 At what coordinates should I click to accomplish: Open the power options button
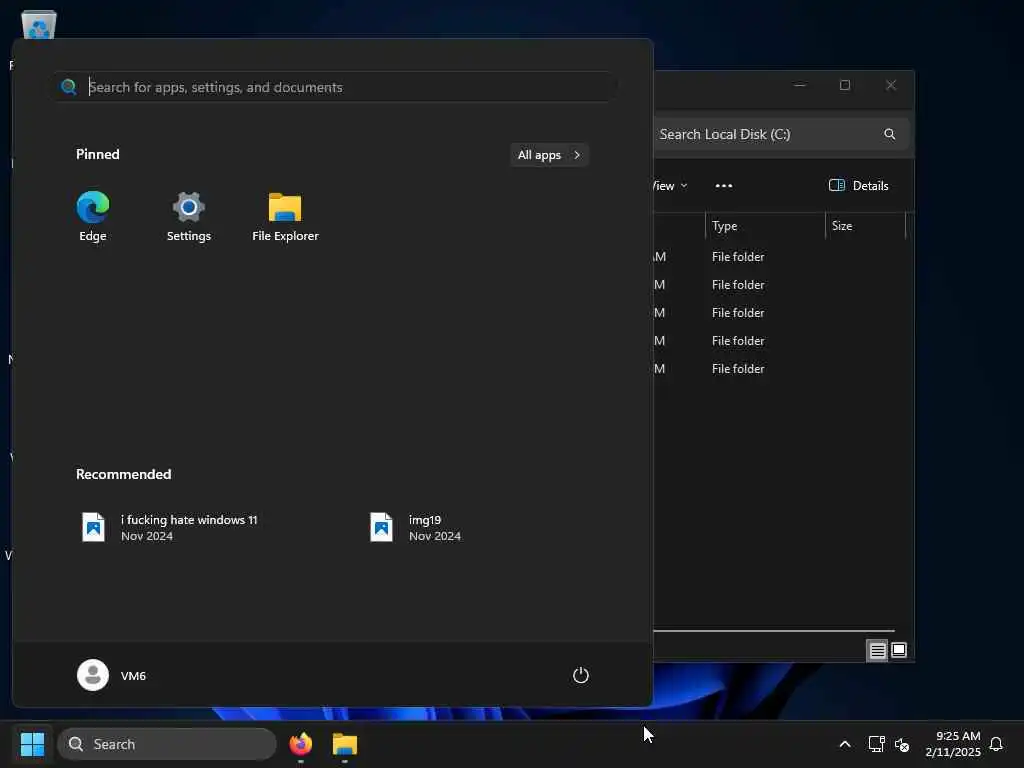[581, 675]
